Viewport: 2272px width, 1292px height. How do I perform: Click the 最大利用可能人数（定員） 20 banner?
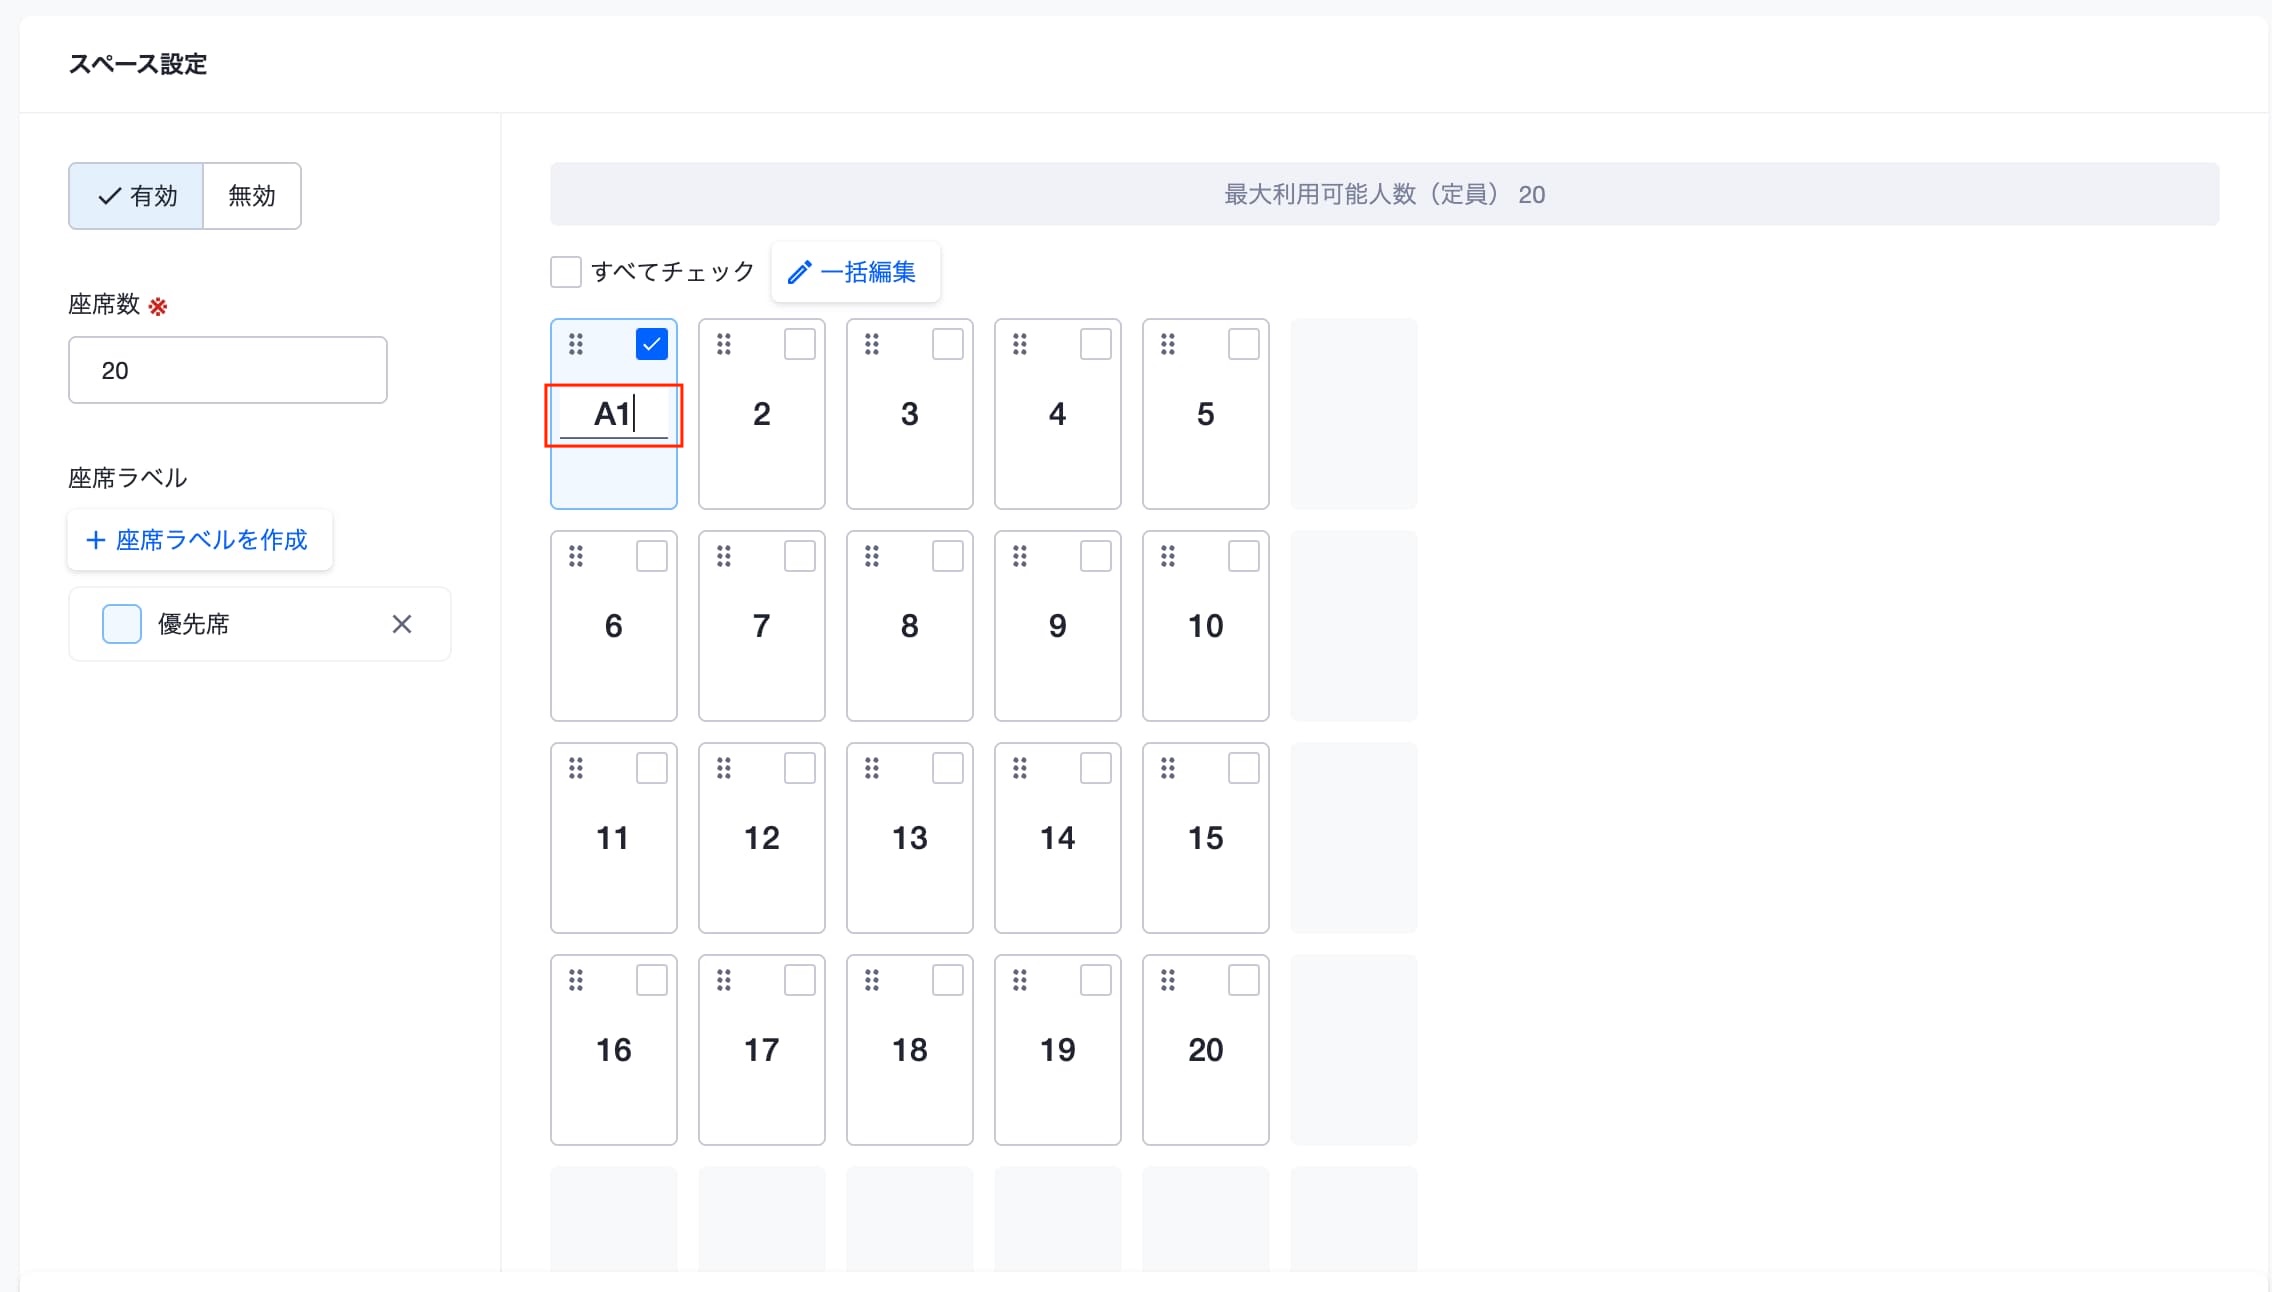(1385, 194)
